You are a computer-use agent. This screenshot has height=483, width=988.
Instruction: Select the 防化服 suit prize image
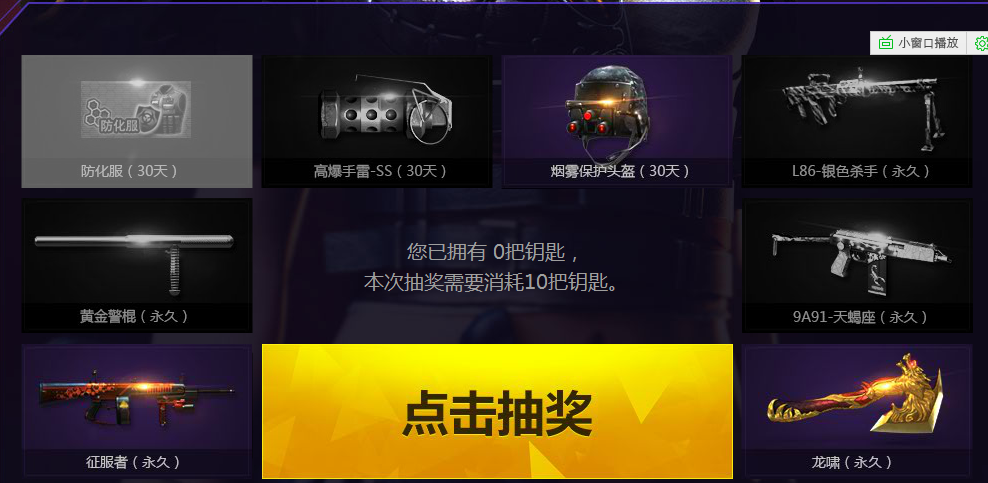pyautogui.click(x=136, y=109)
